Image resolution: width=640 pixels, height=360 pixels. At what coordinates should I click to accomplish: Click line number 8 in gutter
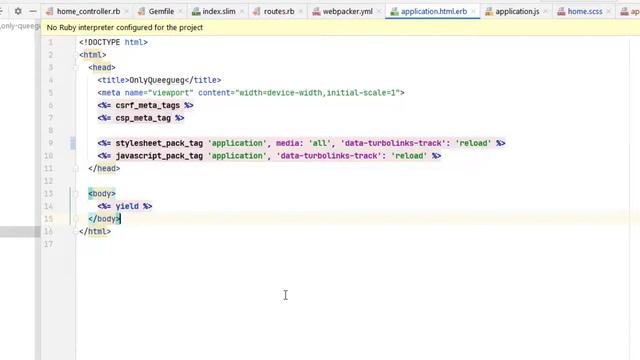[x=51, y=131]
